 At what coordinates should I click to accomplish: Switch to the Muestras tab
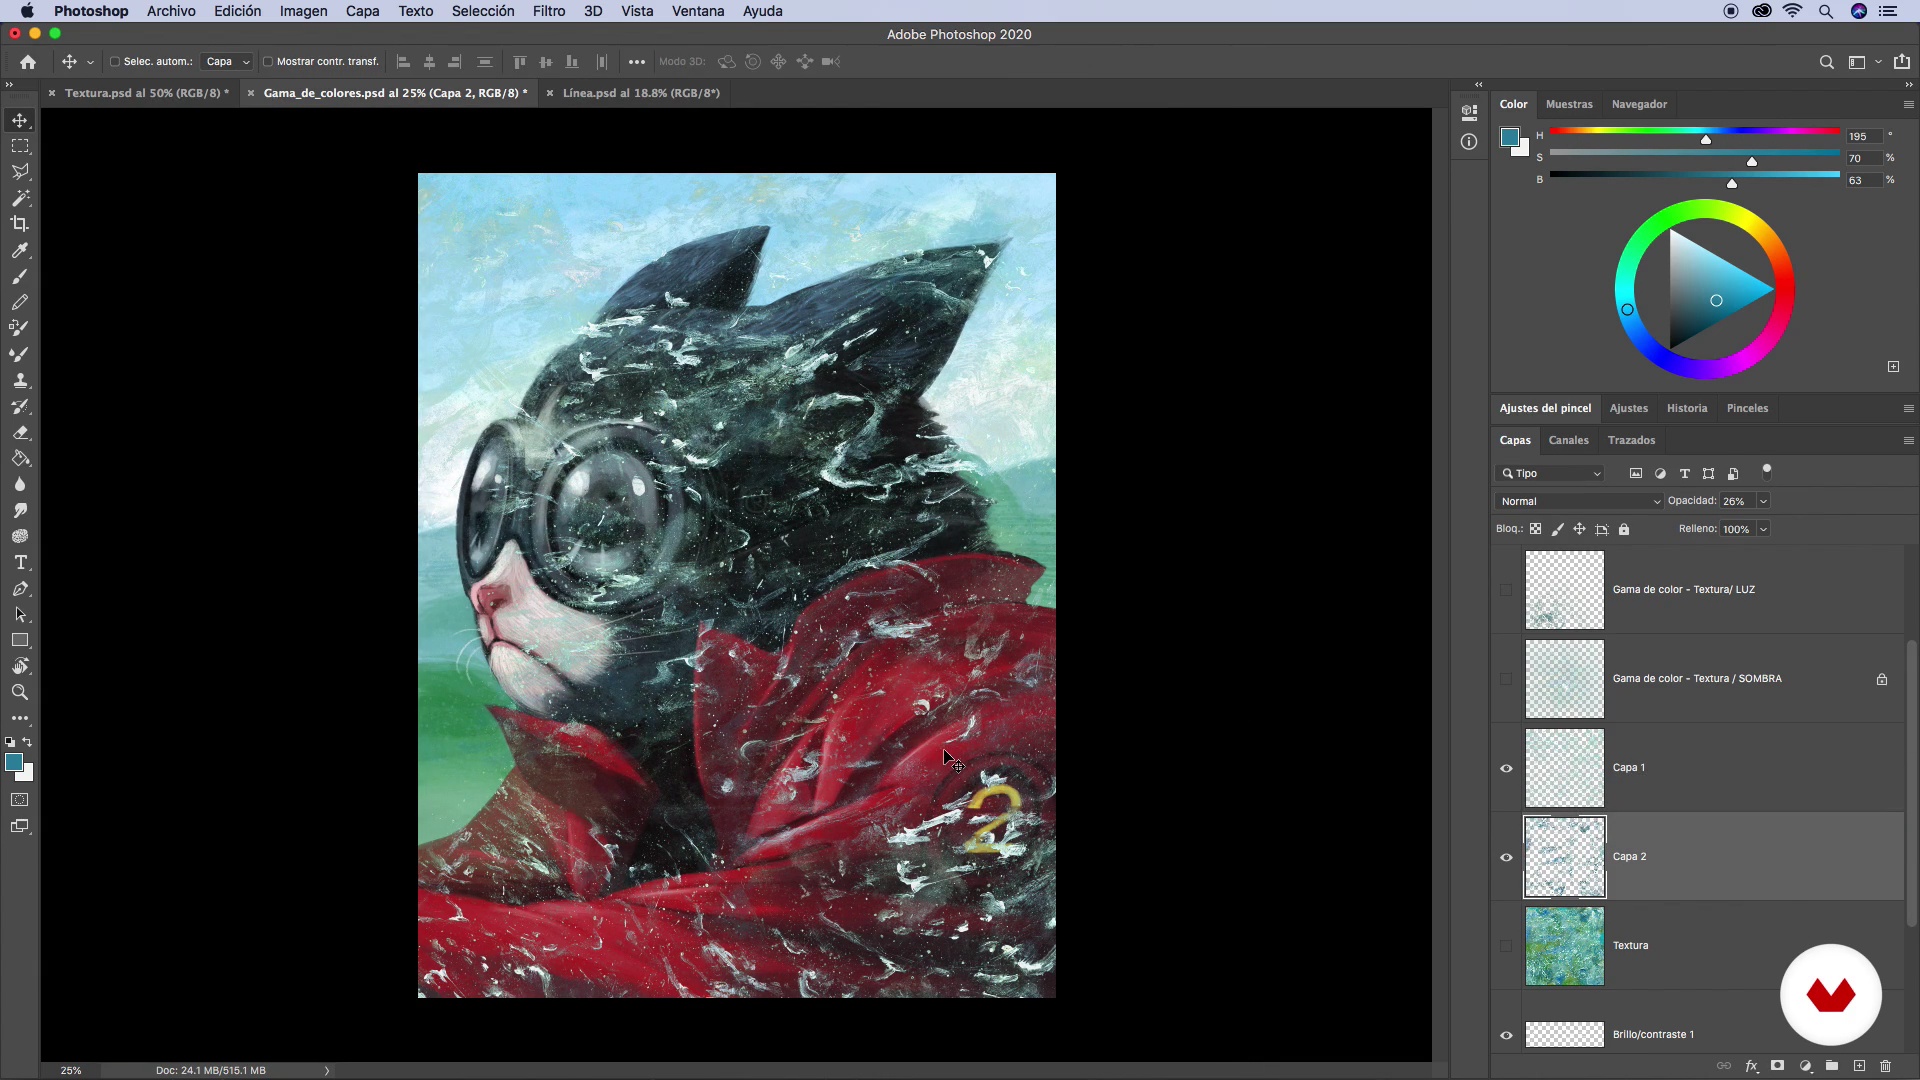(1569, 104)
